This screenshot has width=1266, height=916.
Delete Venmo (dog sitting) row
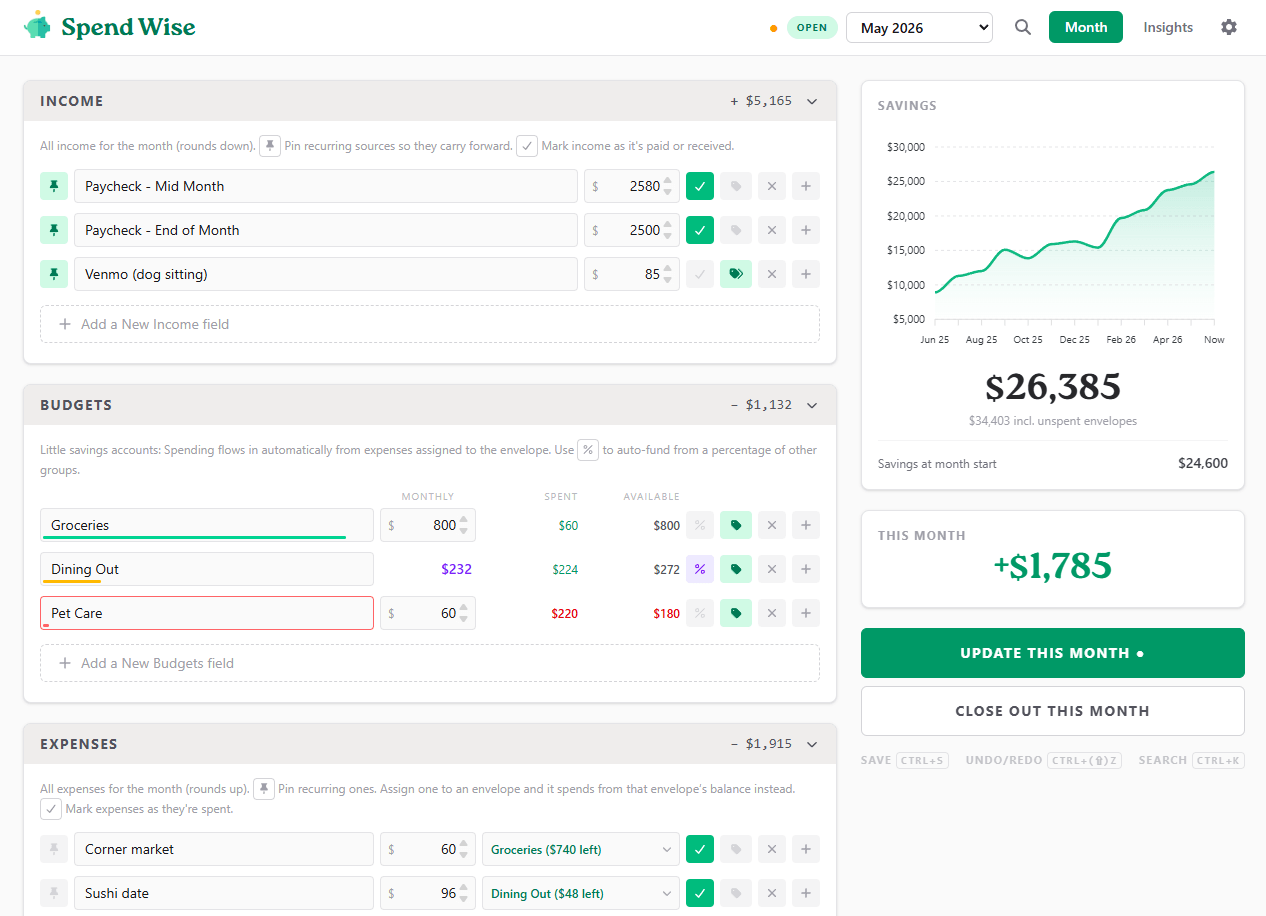point(771,274)
